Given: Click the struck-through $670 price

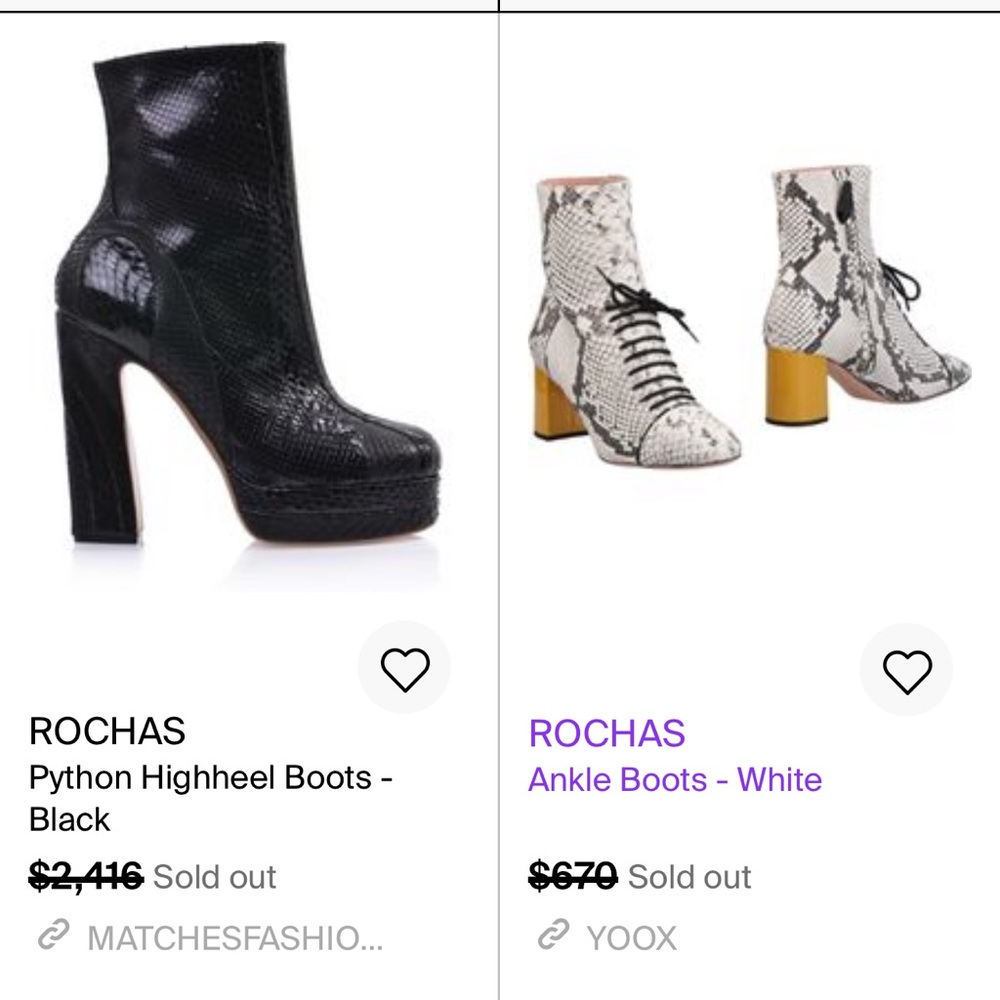Looking at the screenshot, I should point(573,877).
